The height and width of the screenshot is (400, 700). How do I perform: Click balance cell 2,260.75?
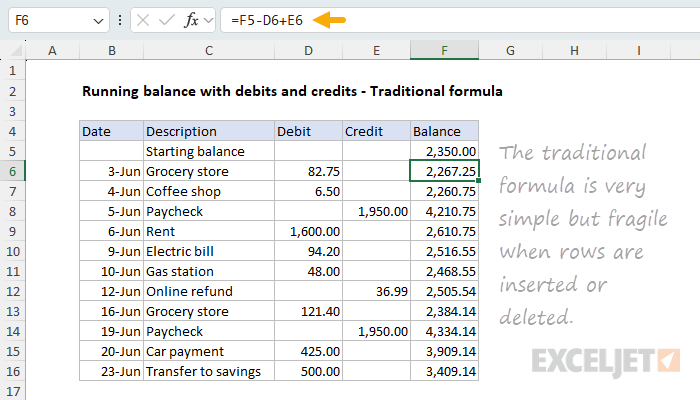pyautogui.click(x=445, y=191)
